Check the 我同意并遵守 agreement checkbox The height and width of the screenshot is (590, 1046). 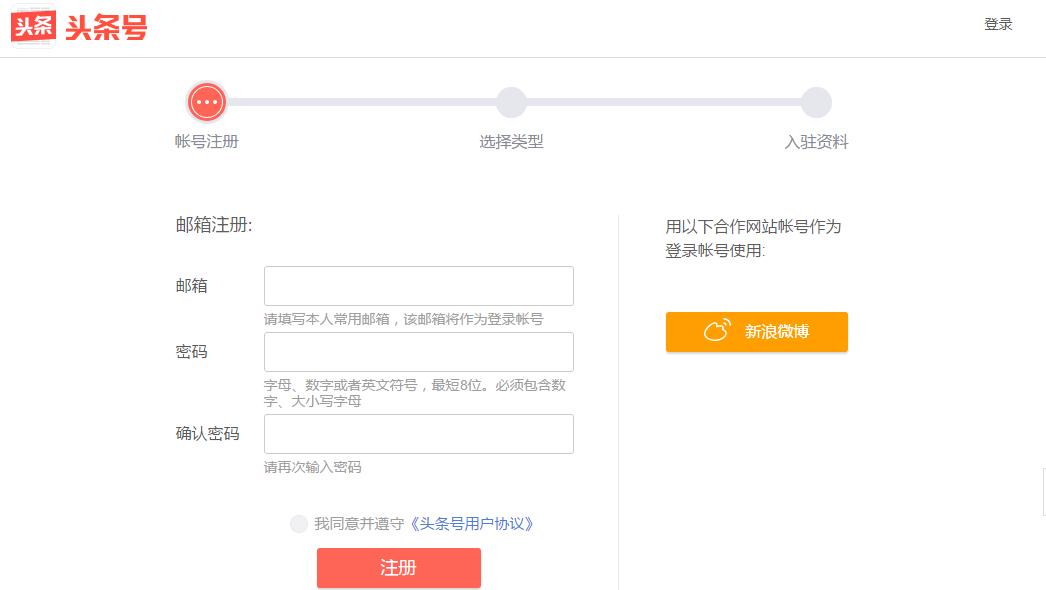coord(299,524)
